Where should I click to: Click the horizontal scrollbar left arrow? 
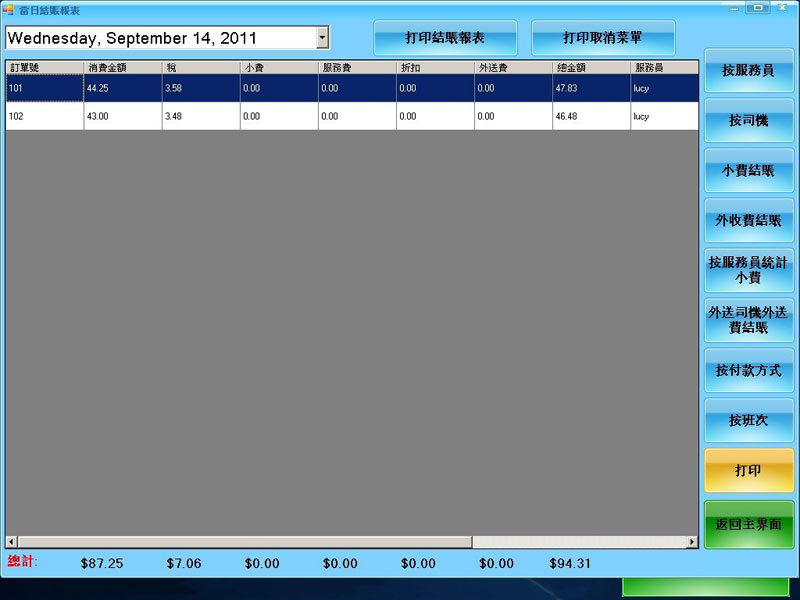[x=12, y=542]
